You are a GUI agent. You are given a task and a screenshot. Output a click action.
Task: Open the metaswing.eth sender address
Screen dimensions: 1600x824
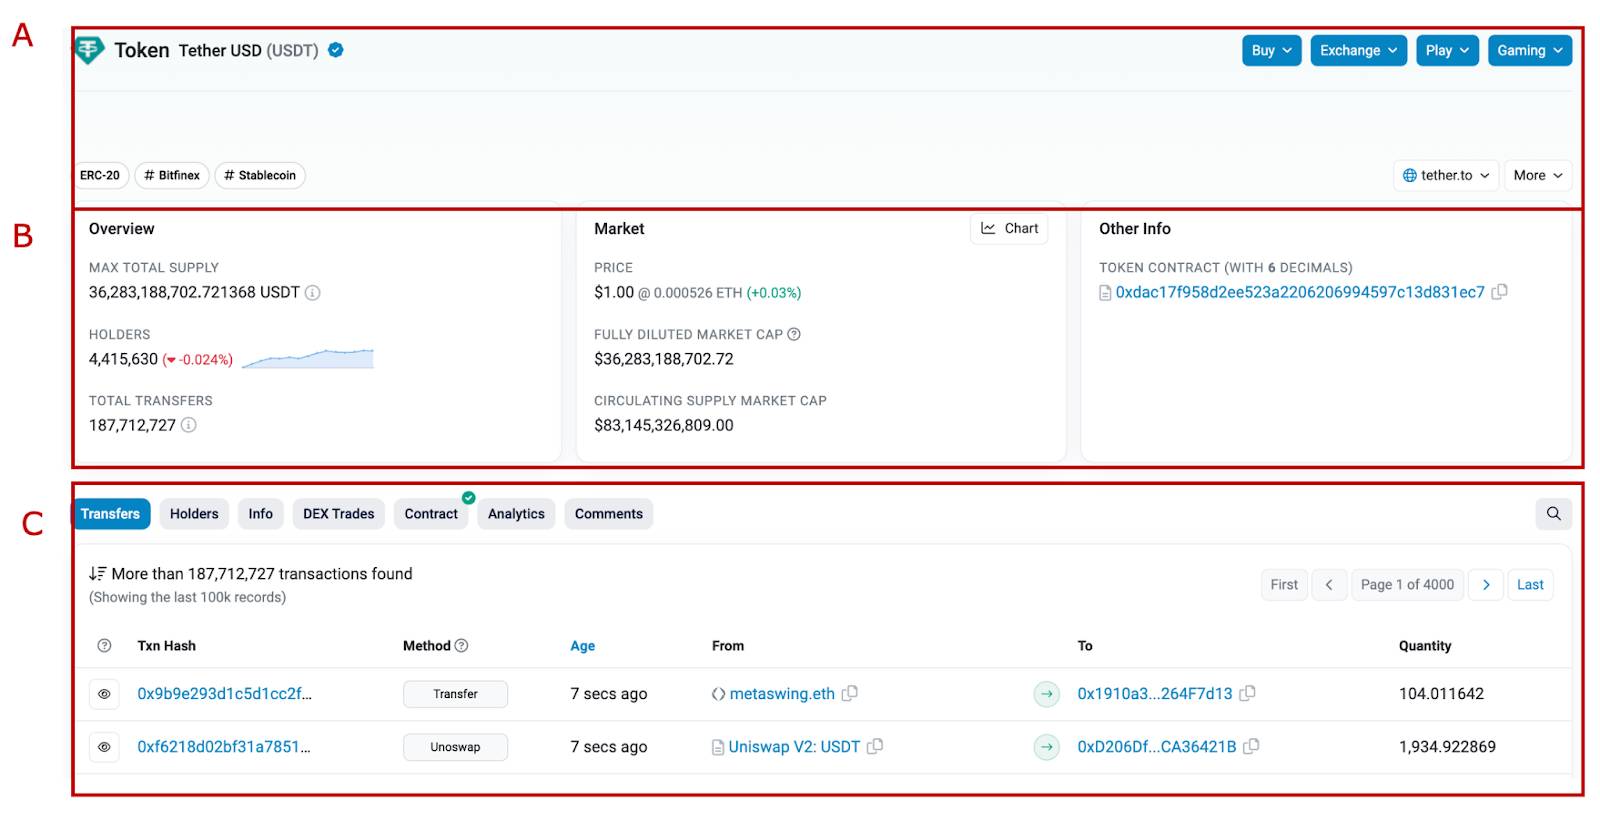782,693
